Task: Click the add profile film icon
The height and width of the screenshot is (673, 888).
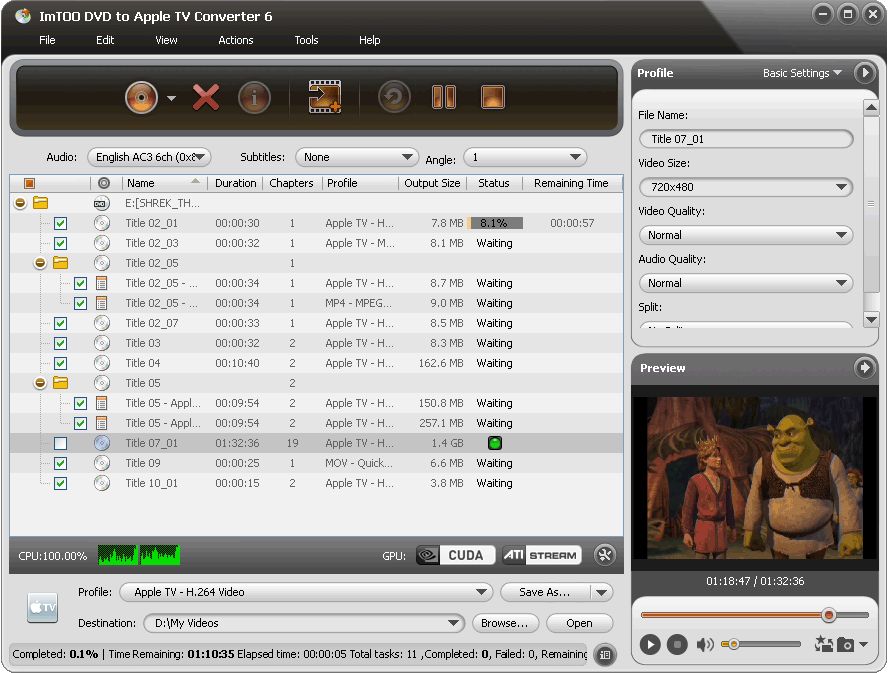Action: pyautogui.click(x=325, y=96)
